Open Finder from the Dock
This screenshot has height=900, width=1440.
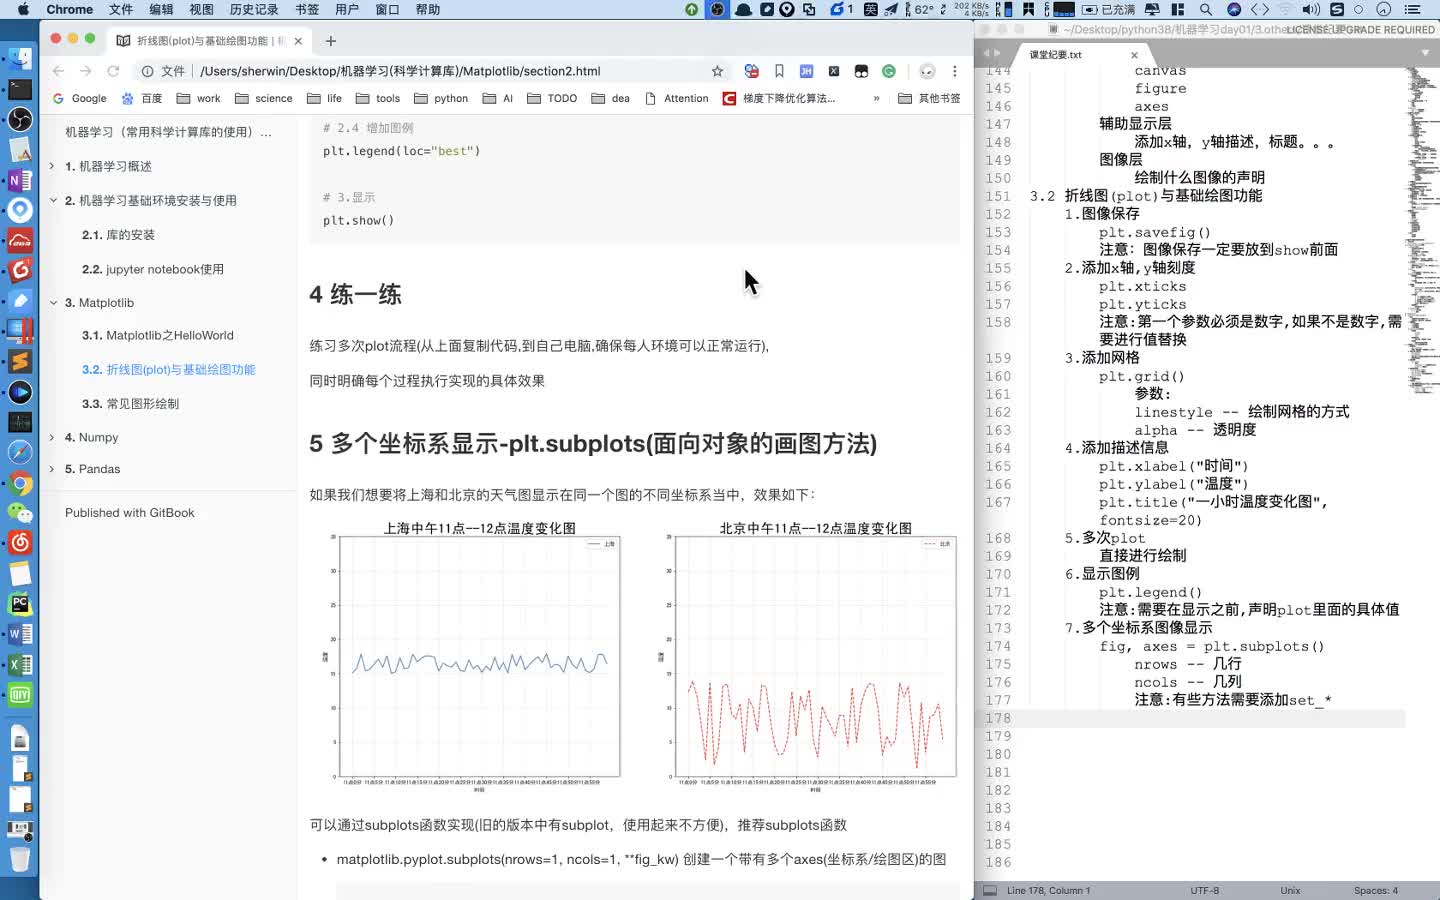click(20, 58)
